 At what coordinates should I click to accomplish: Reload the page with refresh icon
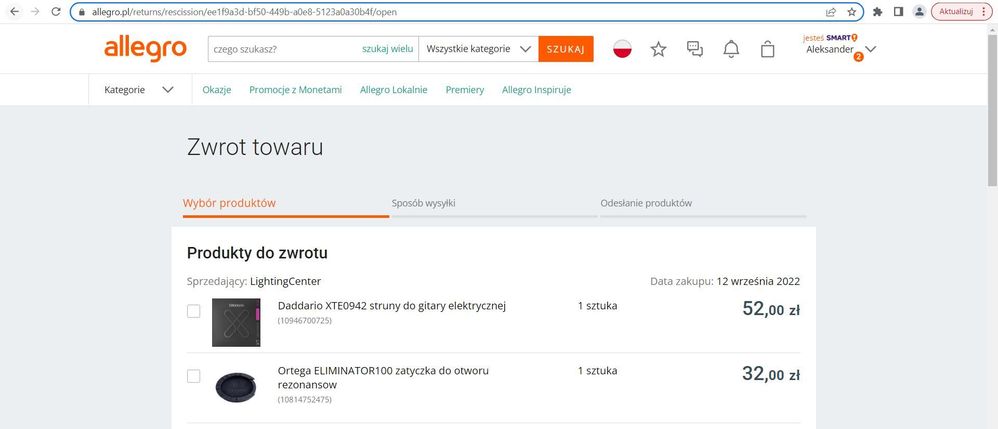[56, 11]
